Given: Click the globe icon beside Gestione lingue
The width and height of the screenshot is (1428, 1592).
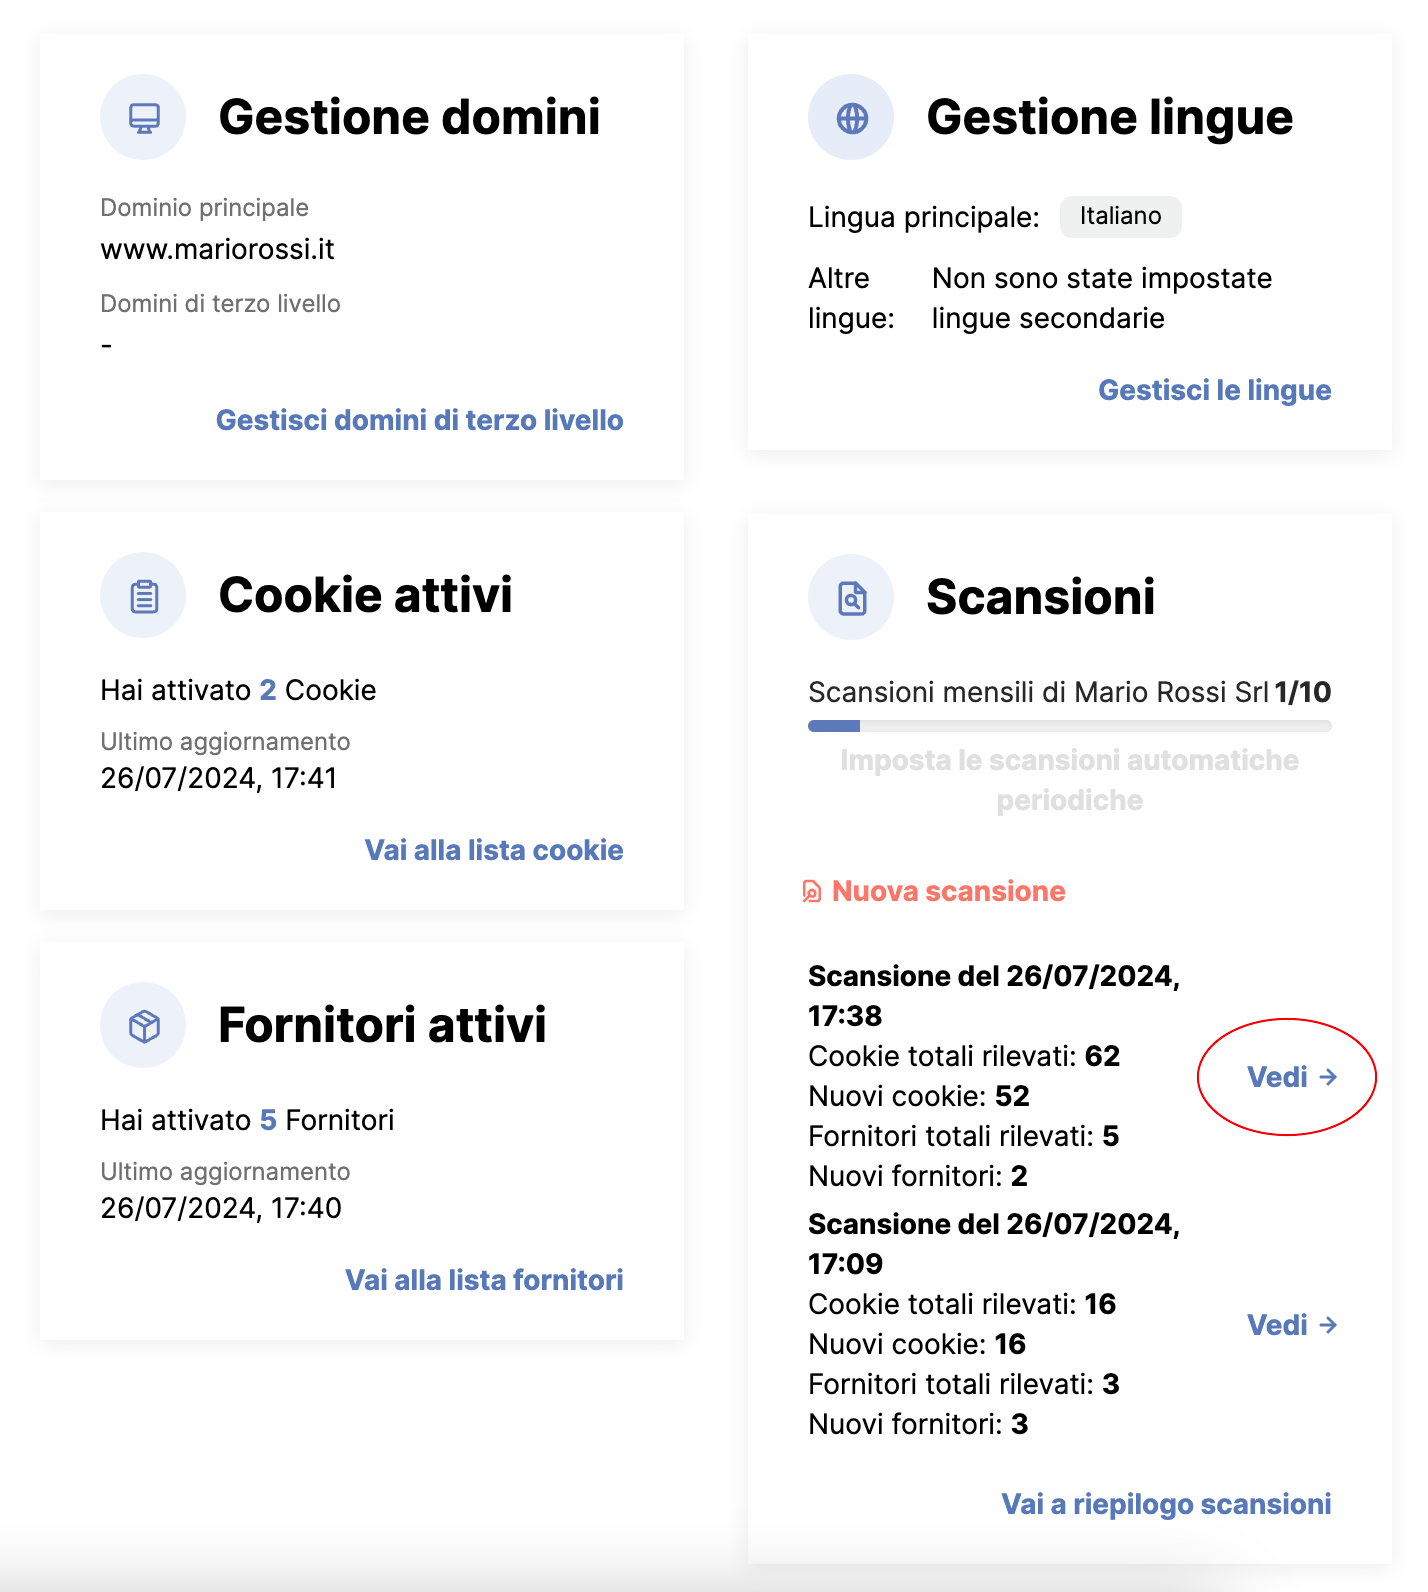Looking at the screenshot, I should (x=852, y=118).
